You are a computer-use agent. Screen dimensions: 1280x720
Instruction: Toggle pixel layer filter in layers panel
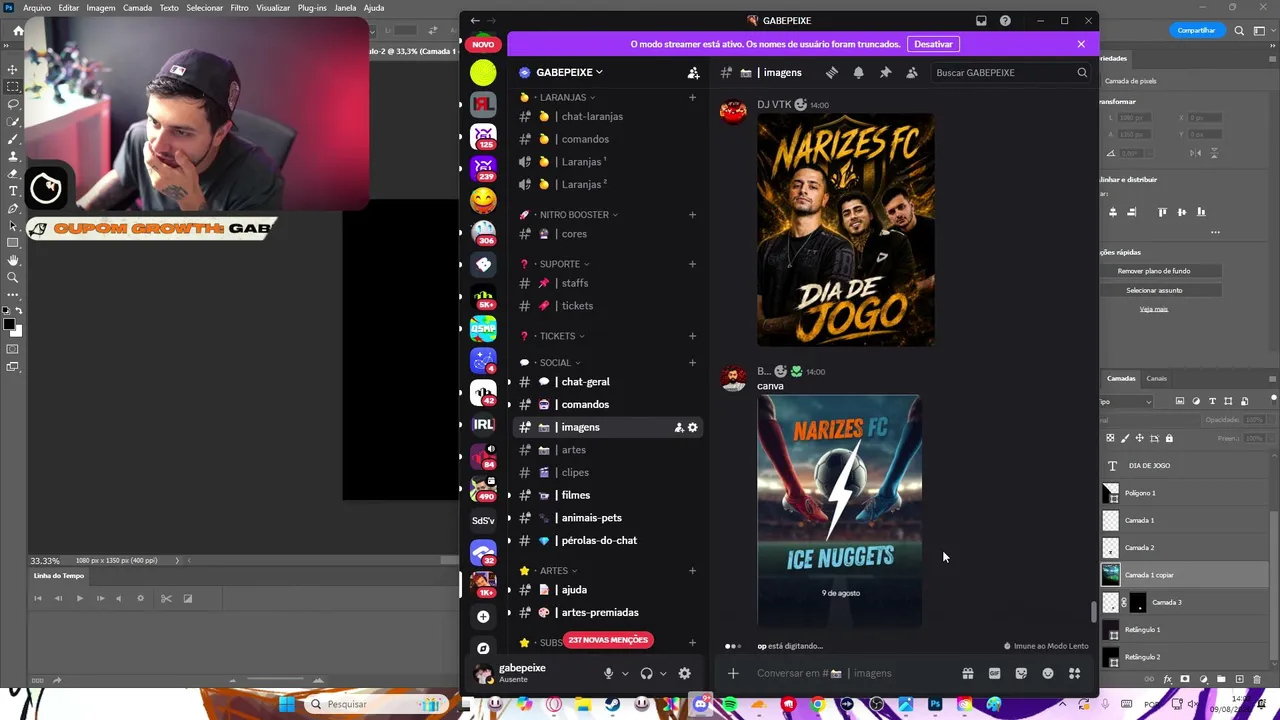1180,401
